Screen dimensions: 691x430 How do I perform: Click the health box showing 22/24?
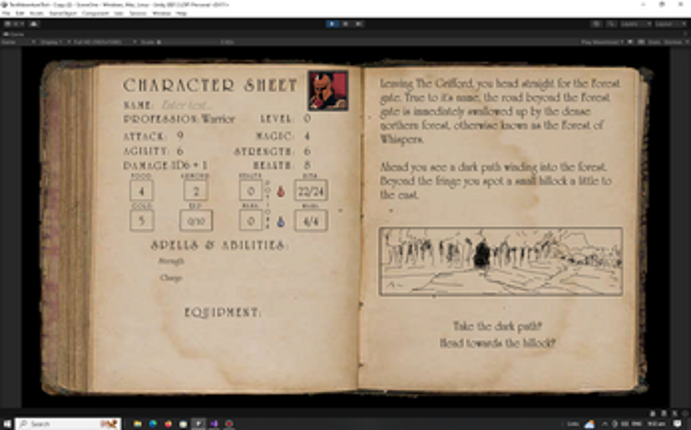click(x=311, y=191)
